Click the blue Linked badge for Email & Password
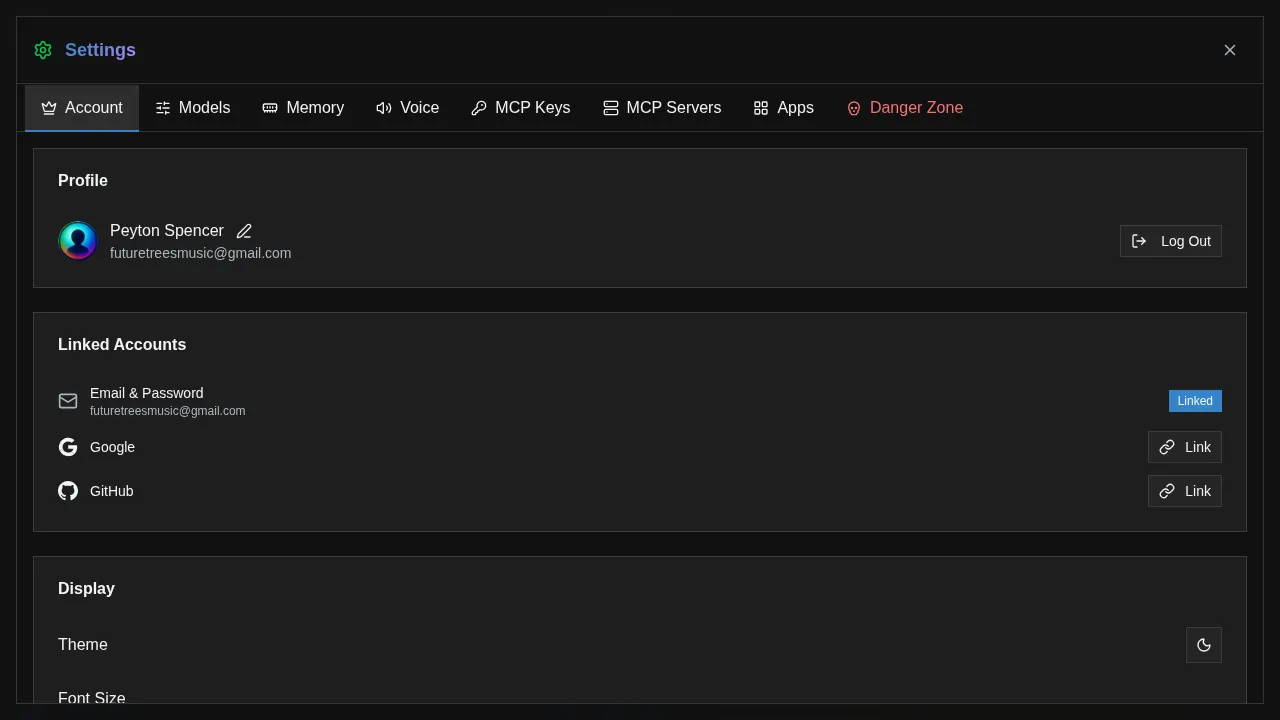Viewport: 1280px width, 720px height. tap(1195, 401)
